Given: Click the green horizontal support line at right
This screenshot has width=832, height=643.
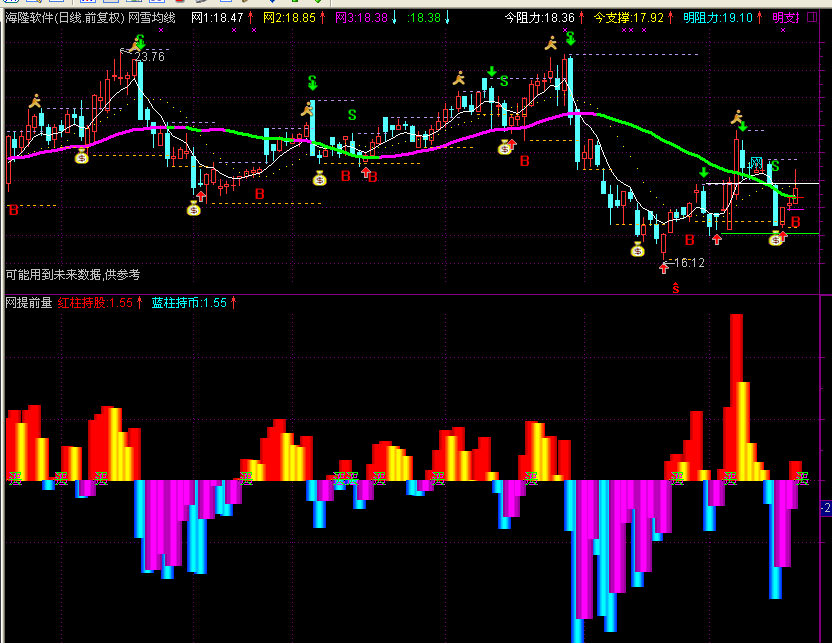Looking at the screenshot, I should [769, 233].
